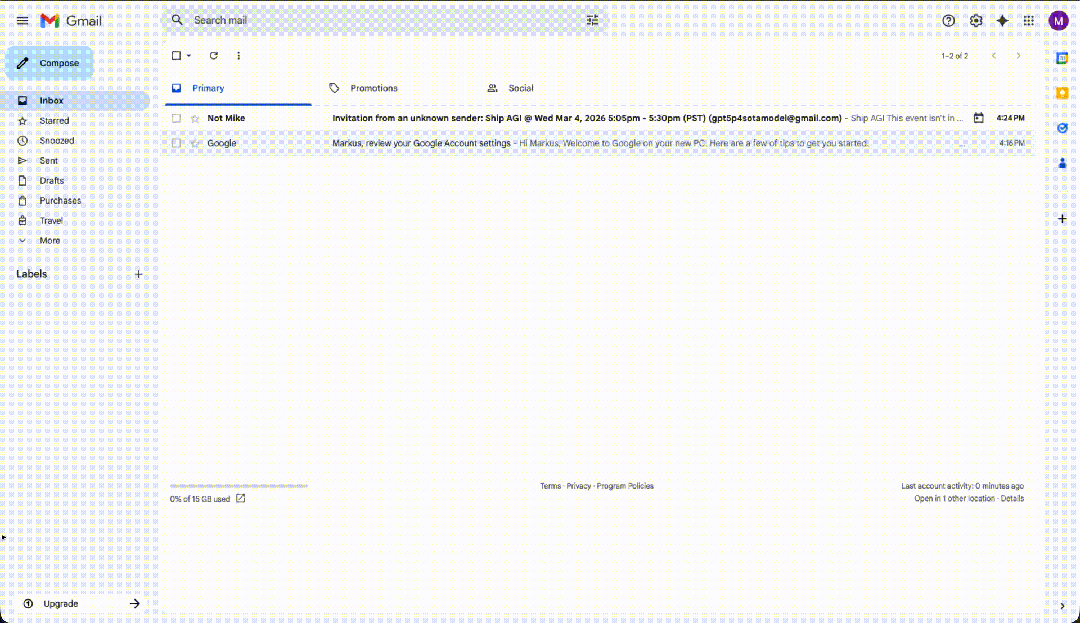The image size is (1080, 623).
Task: Open Calendar in the side panel
Action: point(1062,58)
